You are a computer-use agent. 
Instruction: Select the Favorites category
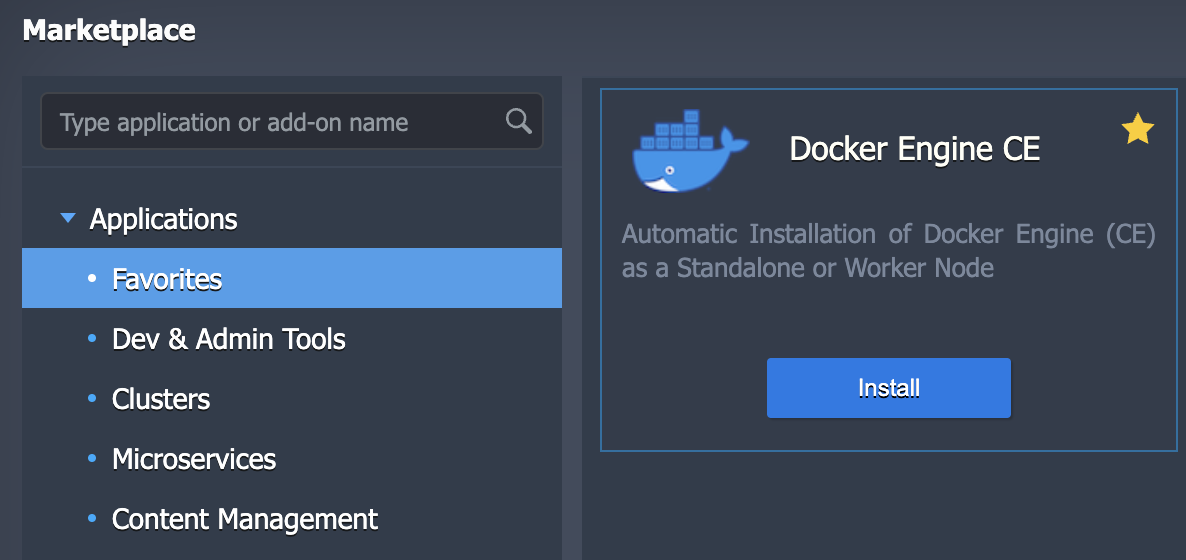click(292, 278)
